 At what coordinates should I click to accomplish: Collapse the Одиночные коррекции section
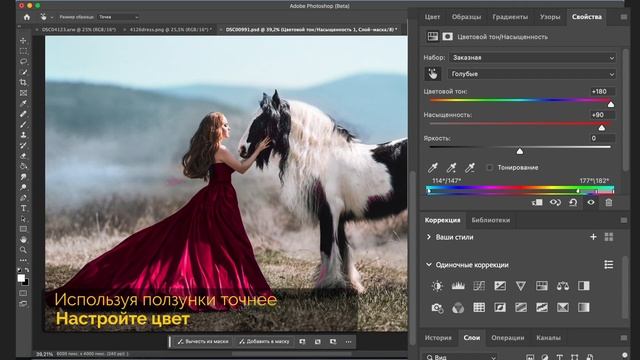pyautogui.click(x=429, y=265)
